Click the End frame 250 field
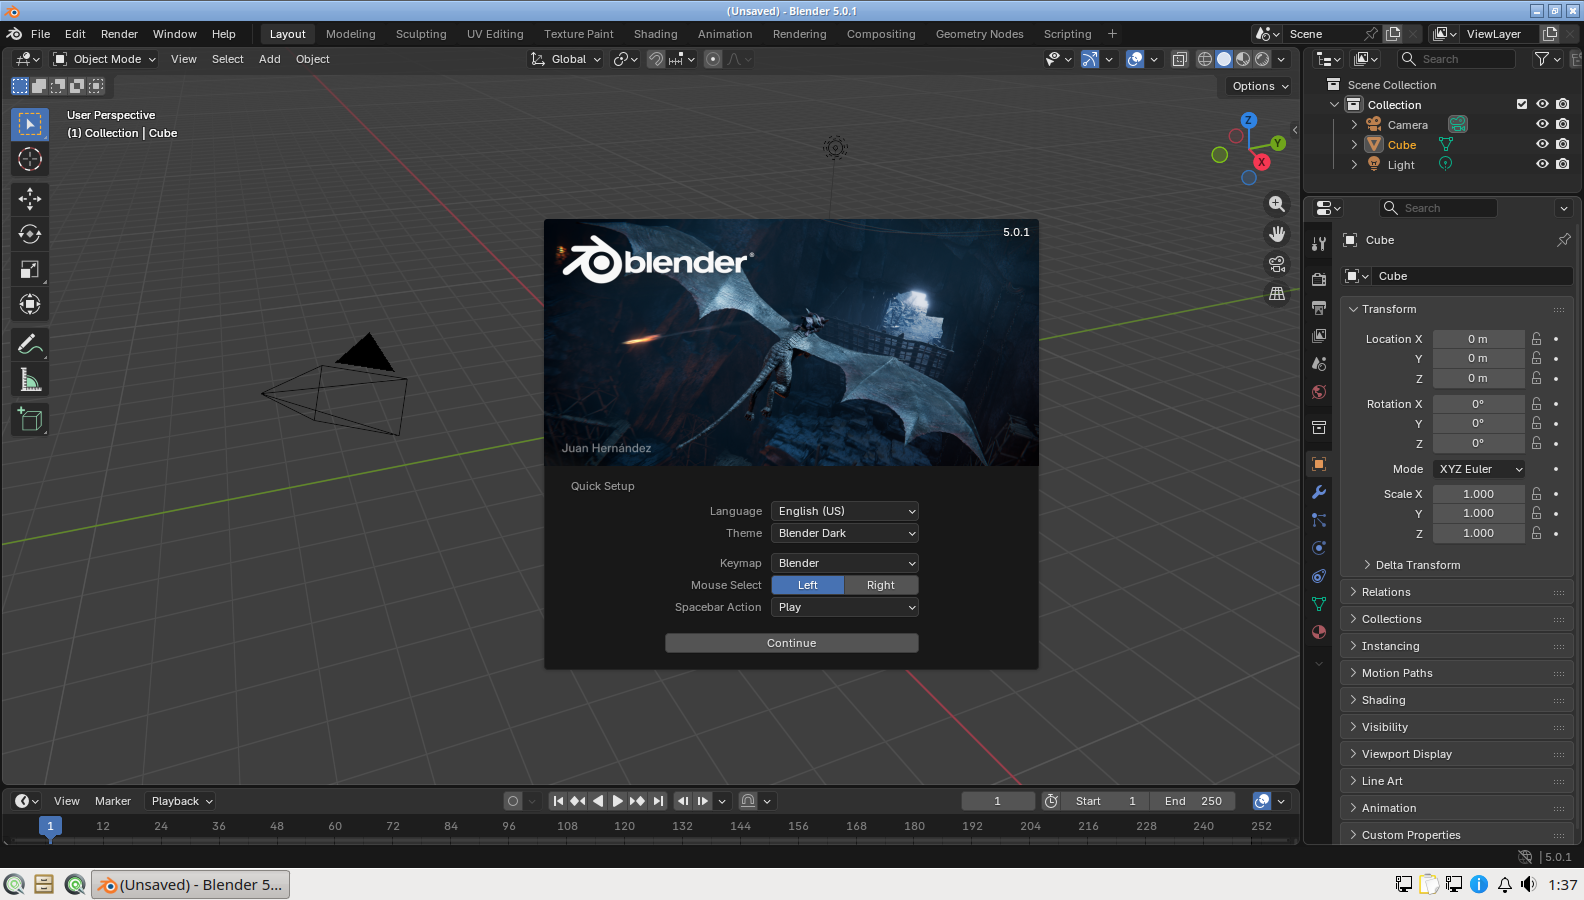Viewport: 1584px width, 900px height. [1193, 801]
